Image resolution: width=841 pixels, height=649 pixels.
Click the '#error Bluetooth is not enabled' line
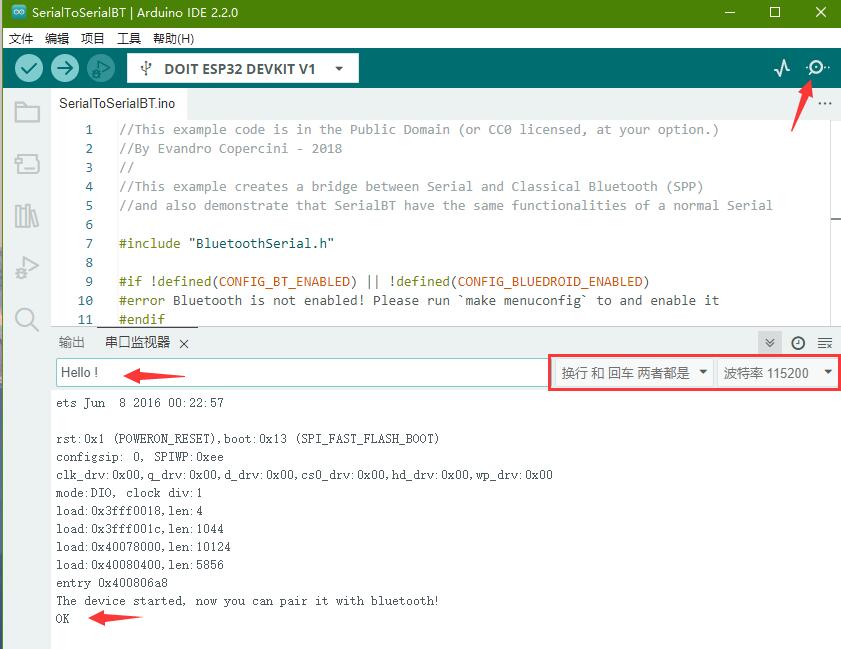click(418, 300)
